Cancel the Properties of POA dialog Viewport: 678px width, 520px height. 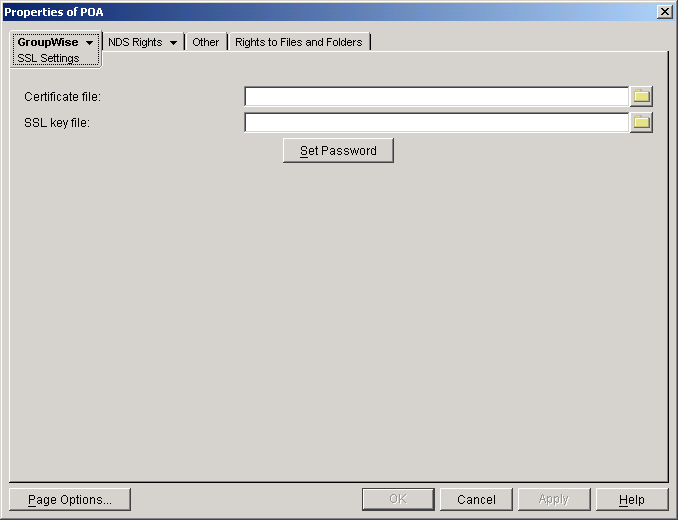point(476,500)
